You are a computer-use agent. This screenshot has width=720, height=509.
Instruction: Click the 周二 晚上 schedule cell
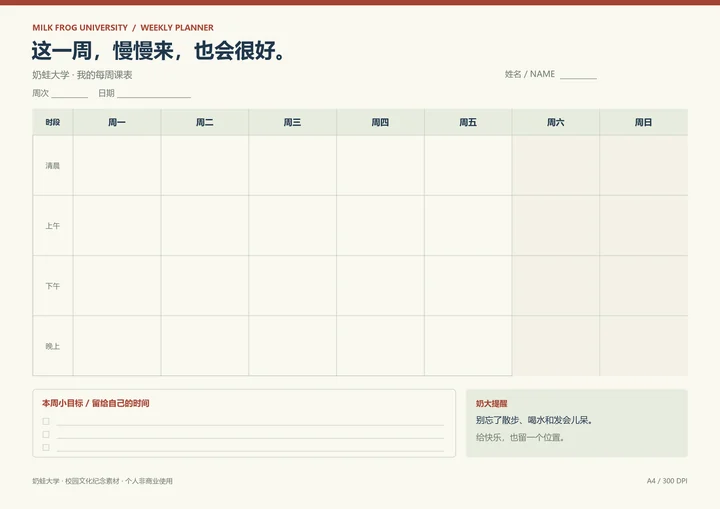(x=205, y=346)
